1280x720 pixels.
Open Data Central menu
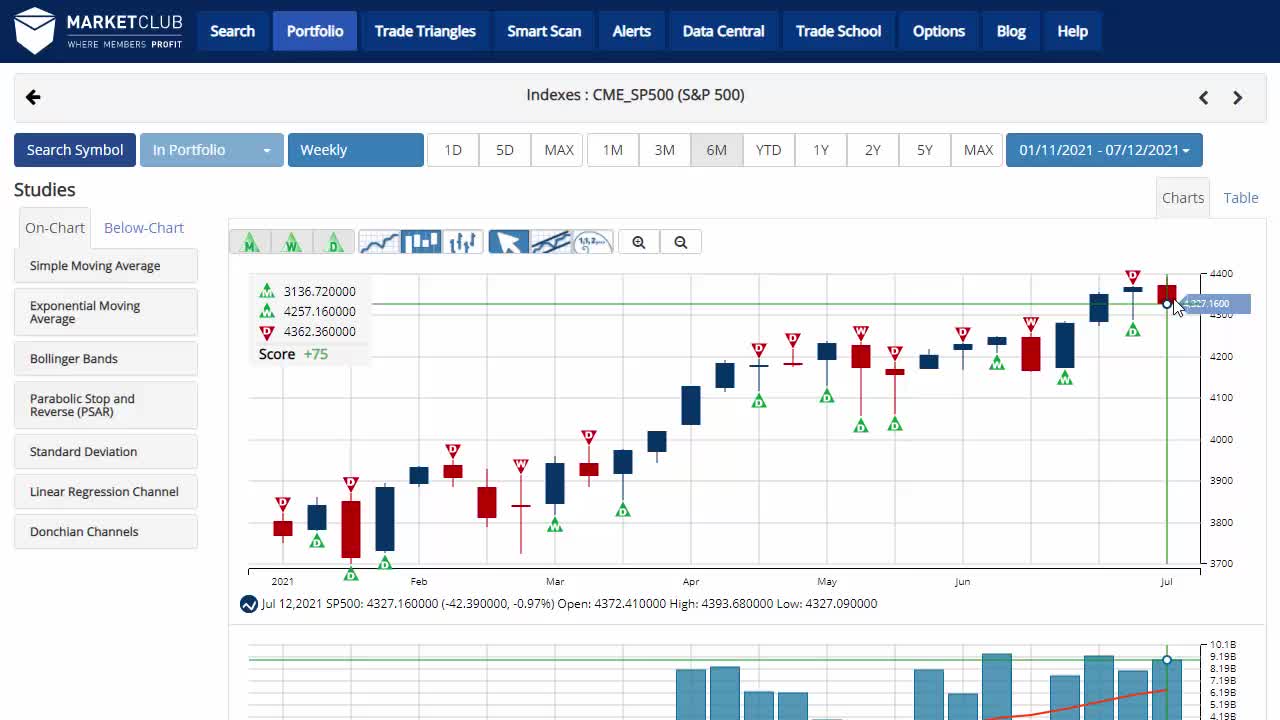[x=724, y=31]
